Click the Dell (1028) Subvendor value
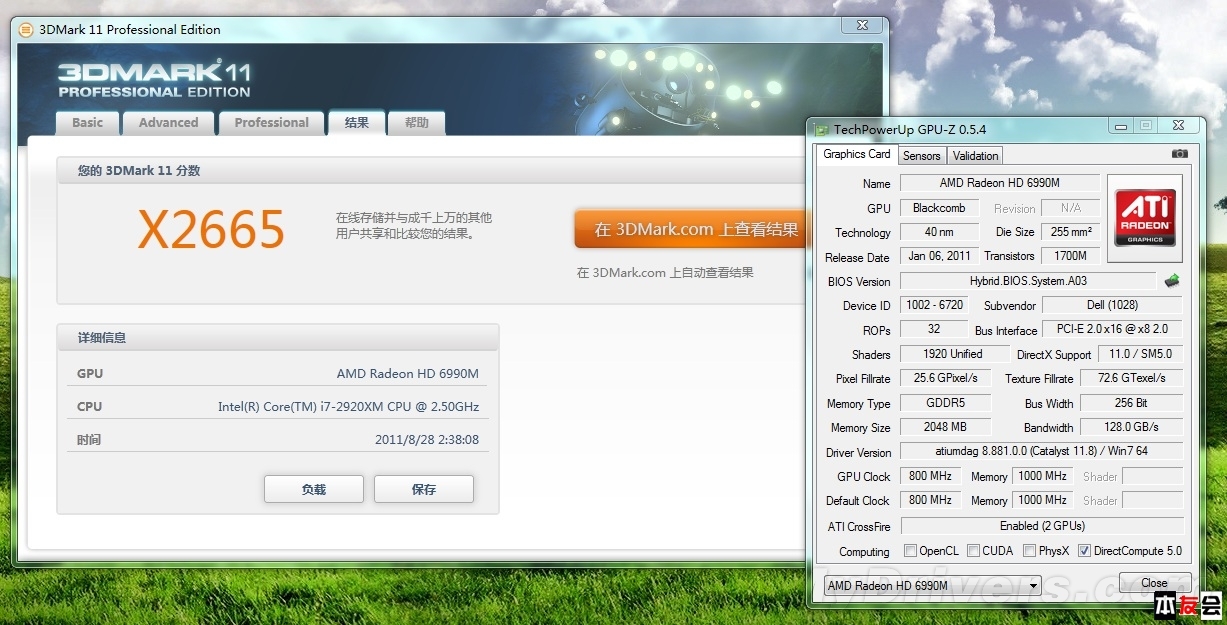Screen dimensions: 1227x625 pos(1112,305)
